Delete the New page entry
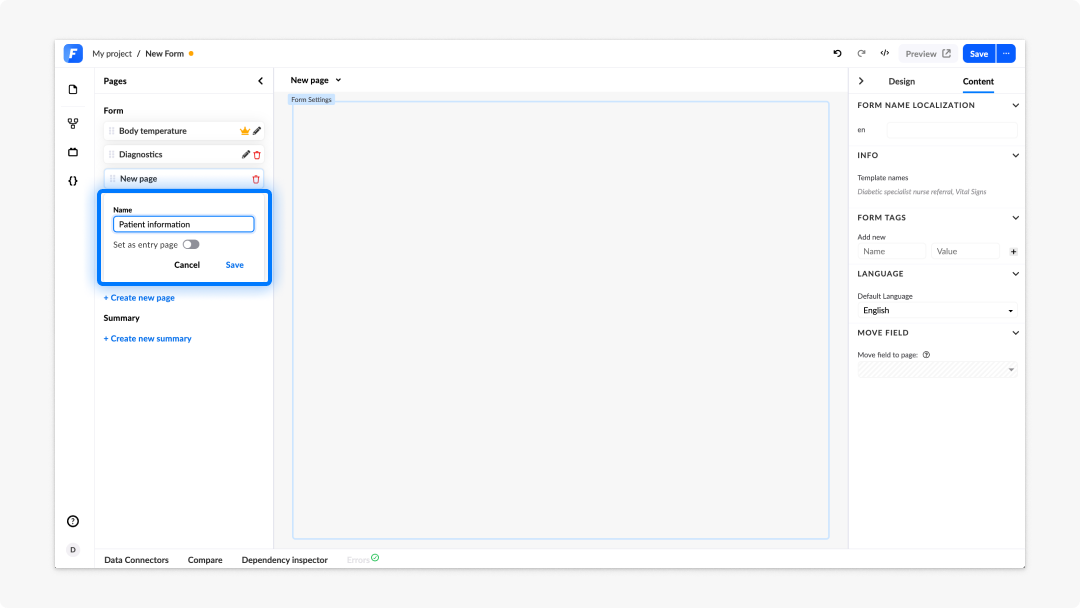1080x608 pixels. coord(256,179)
